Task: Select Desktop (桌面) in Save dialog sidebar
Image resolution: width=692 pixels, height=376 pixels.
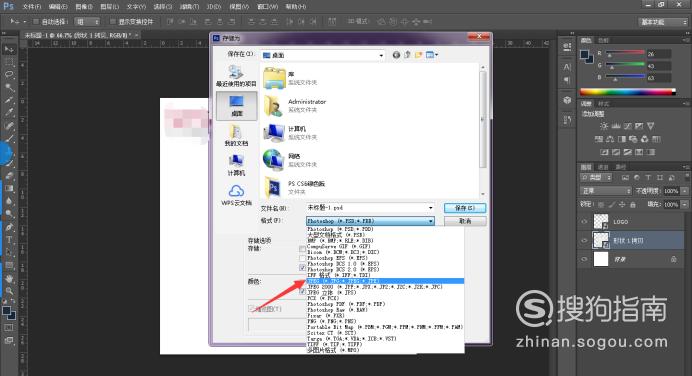Action: pos(237,106)
